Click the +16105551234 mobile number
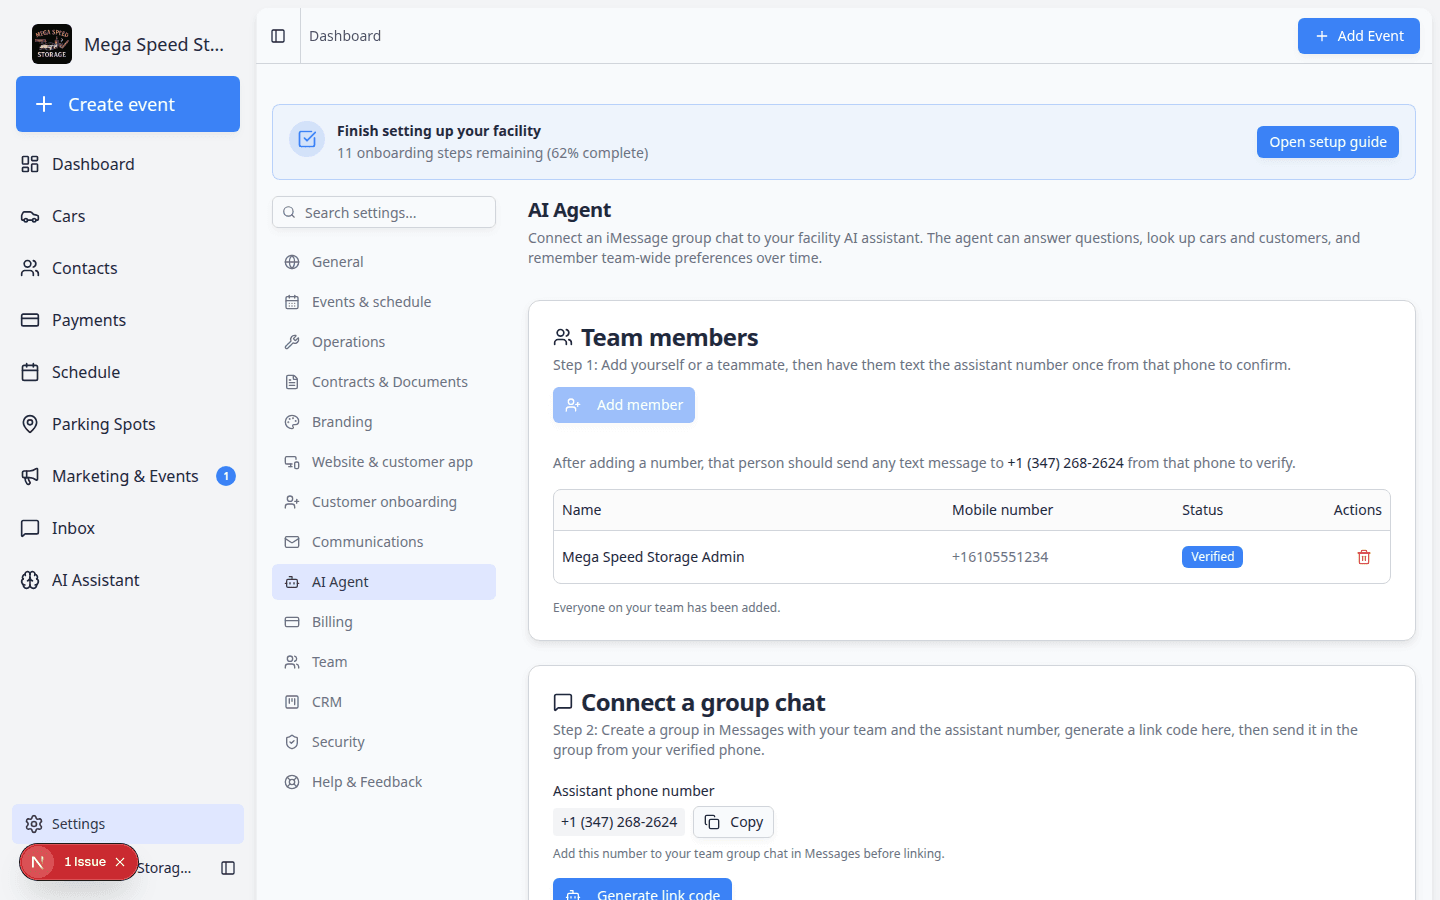 1000,557
